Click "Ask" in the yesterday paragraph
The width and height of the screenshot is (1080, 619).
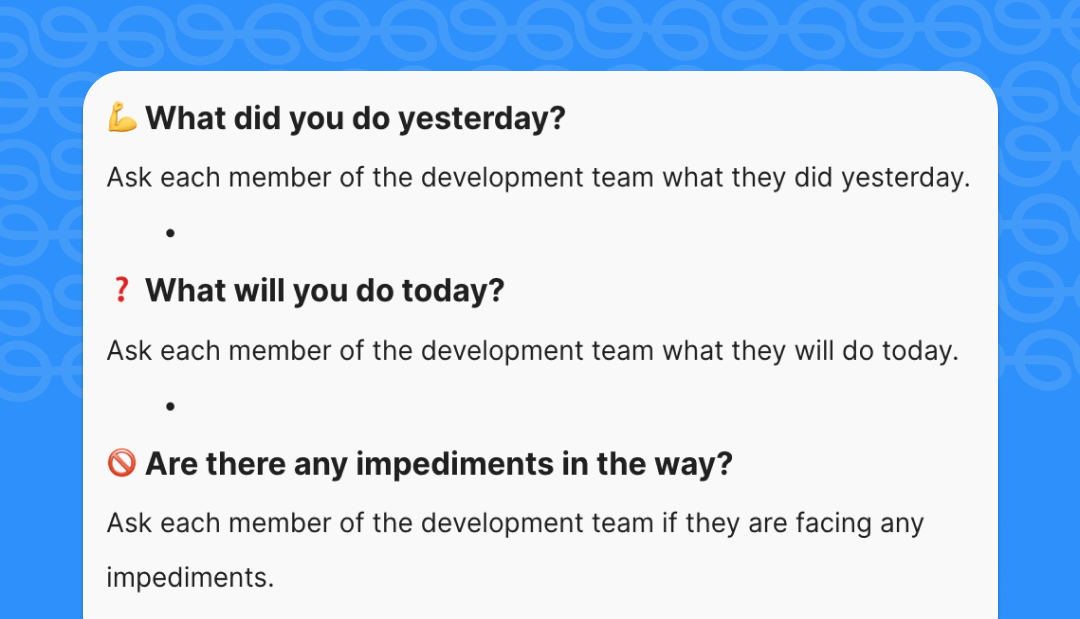[129, 178]
